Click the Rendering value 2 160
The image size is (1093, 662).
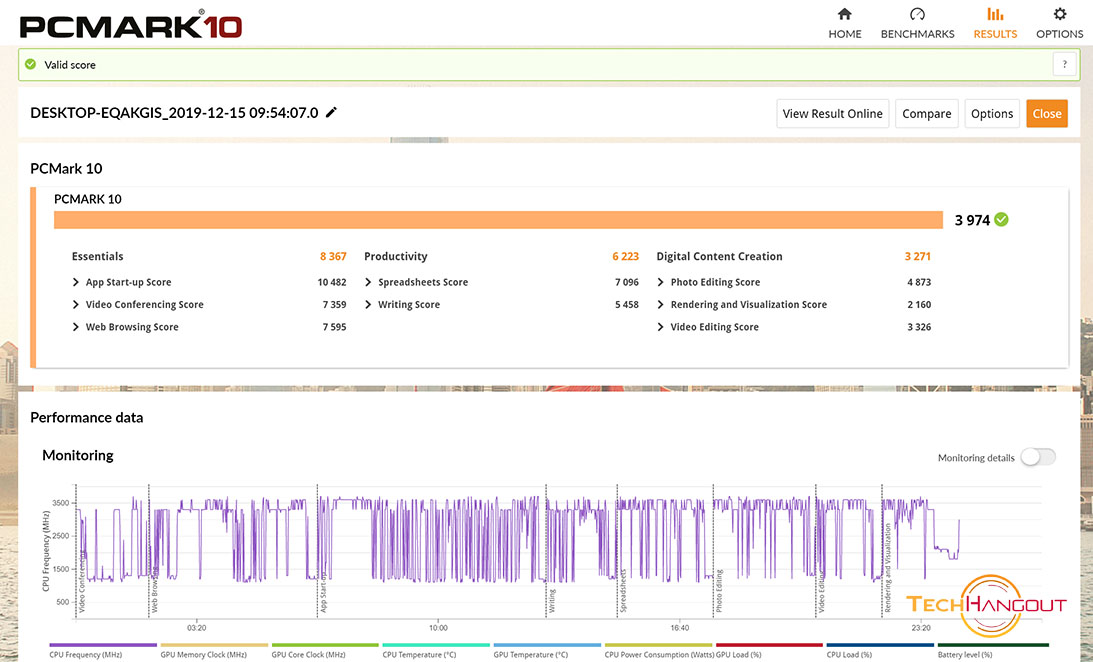919,305
